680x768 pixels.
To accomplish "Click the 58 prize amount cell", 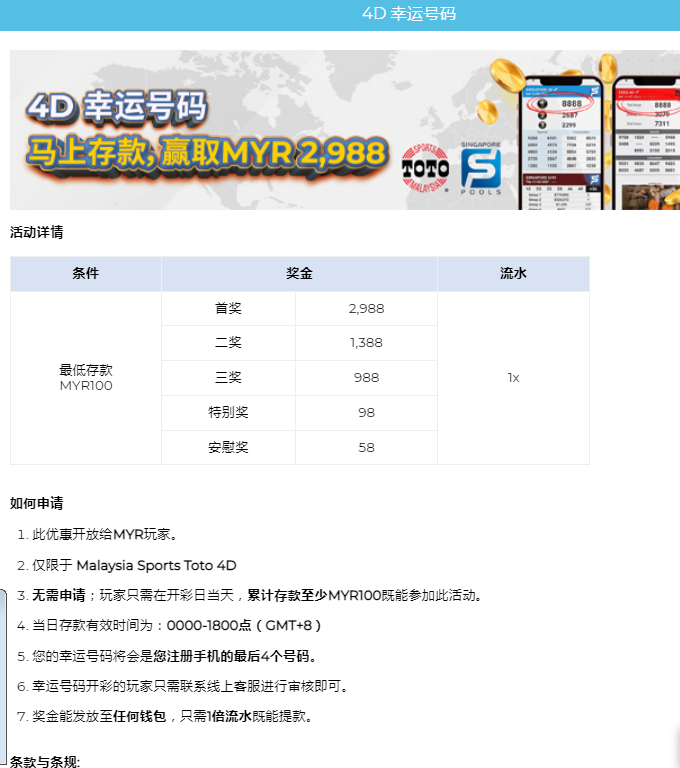I will tap(366, 448).
